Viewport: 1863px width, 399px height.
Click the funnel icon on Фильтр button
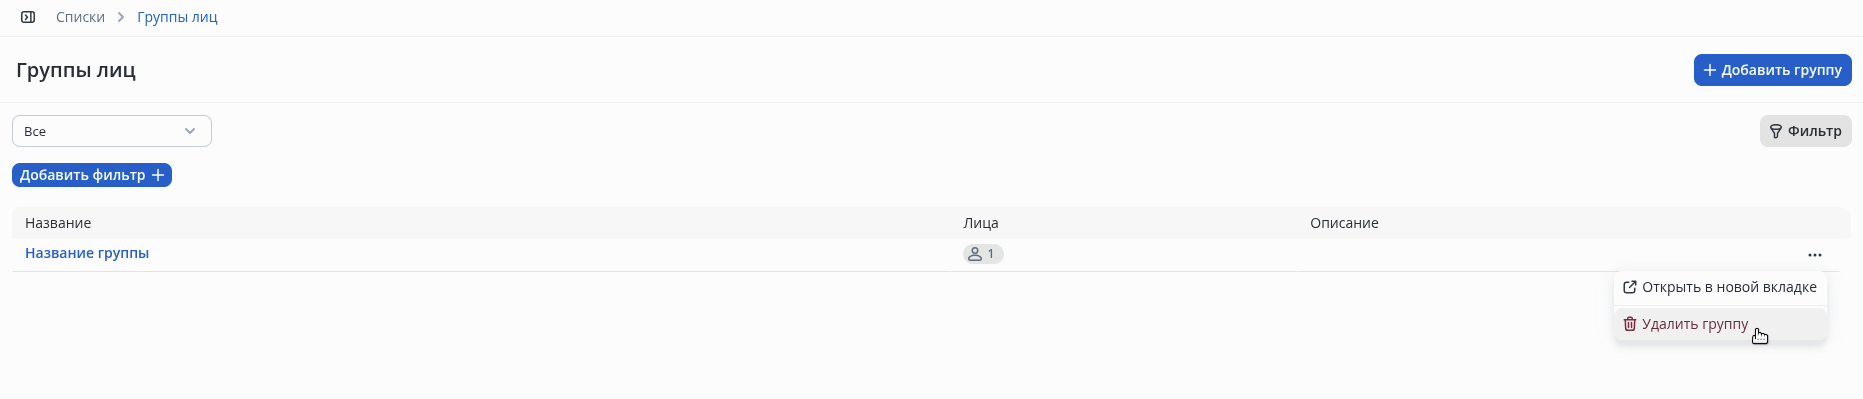[x=1776, y=131]
